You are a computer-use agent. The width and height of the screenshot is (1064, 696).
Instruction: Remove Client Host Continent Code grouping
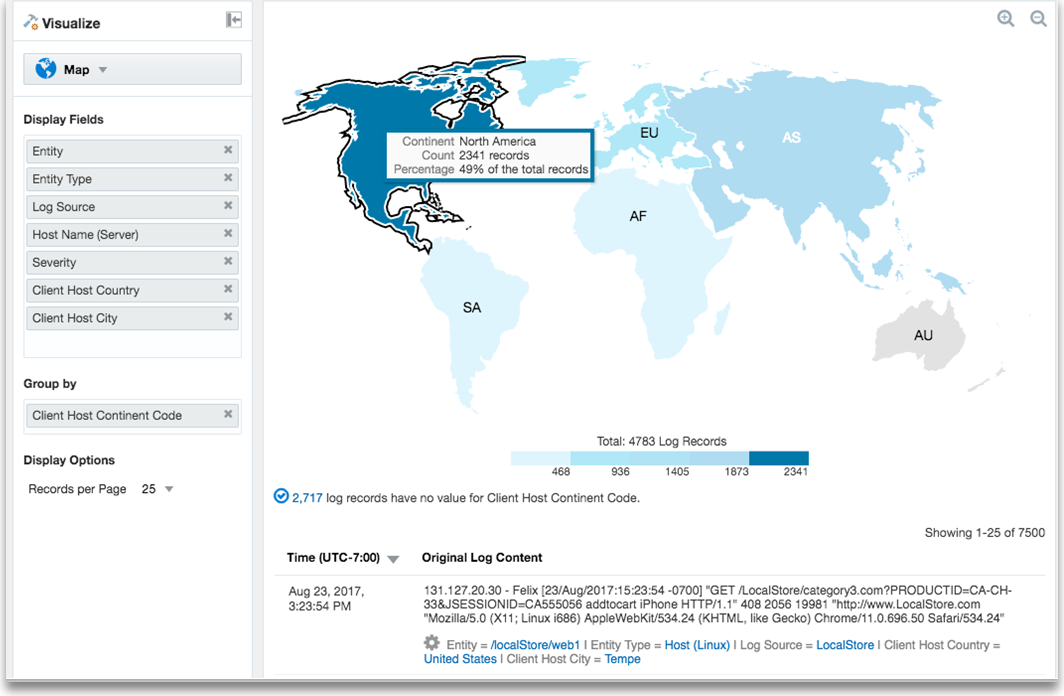click(228, 414)
